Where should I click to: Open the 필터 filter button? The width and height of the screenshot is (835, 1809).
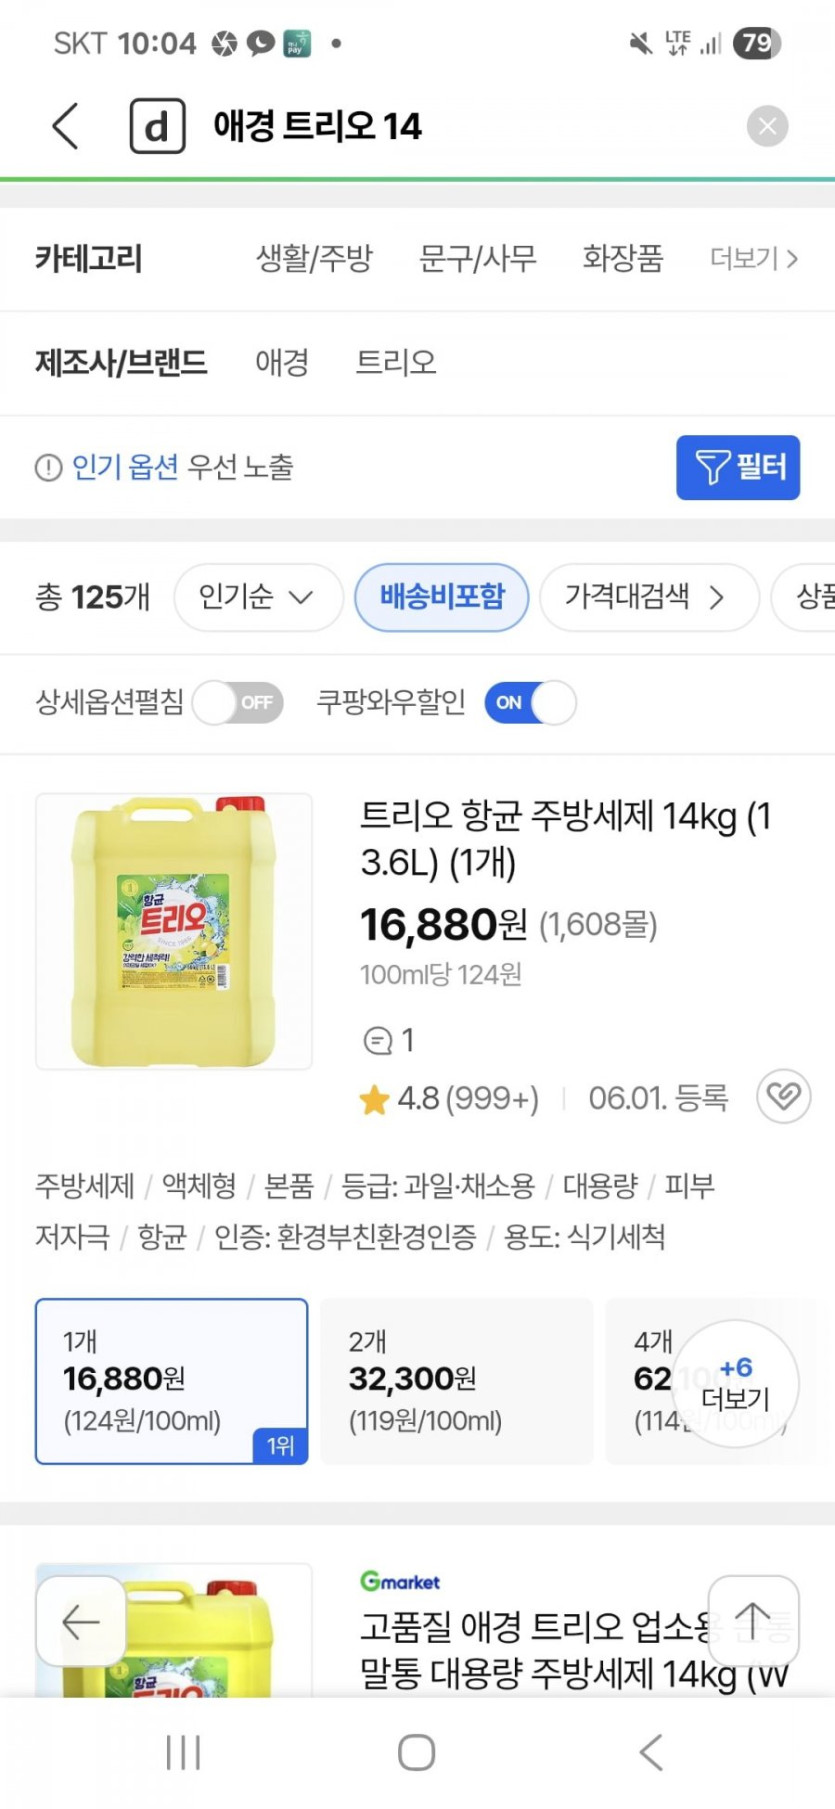738,467
